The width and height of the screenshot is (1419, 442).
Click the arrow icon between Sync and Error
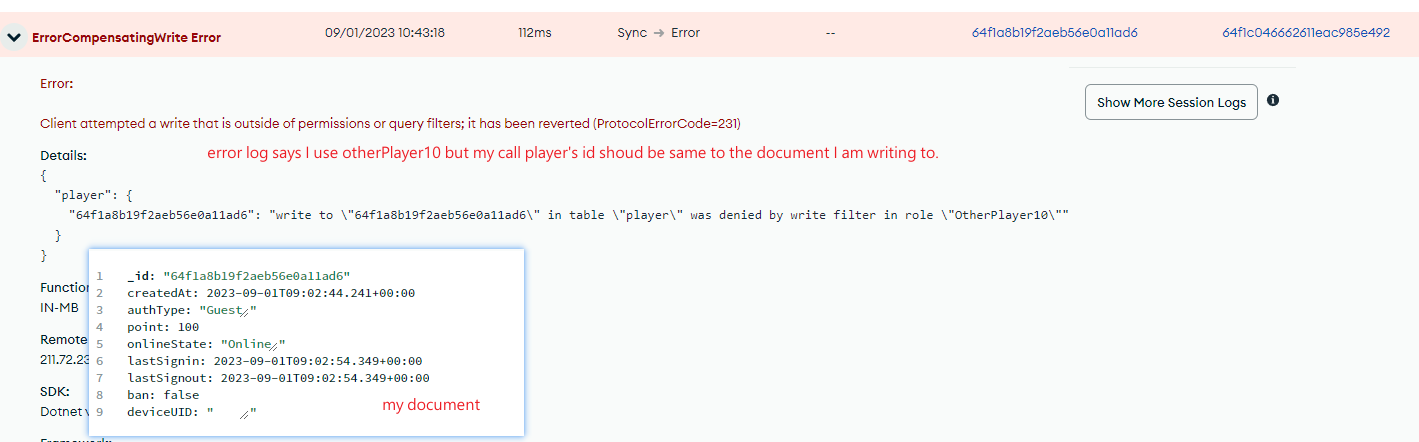pos(659,33)
